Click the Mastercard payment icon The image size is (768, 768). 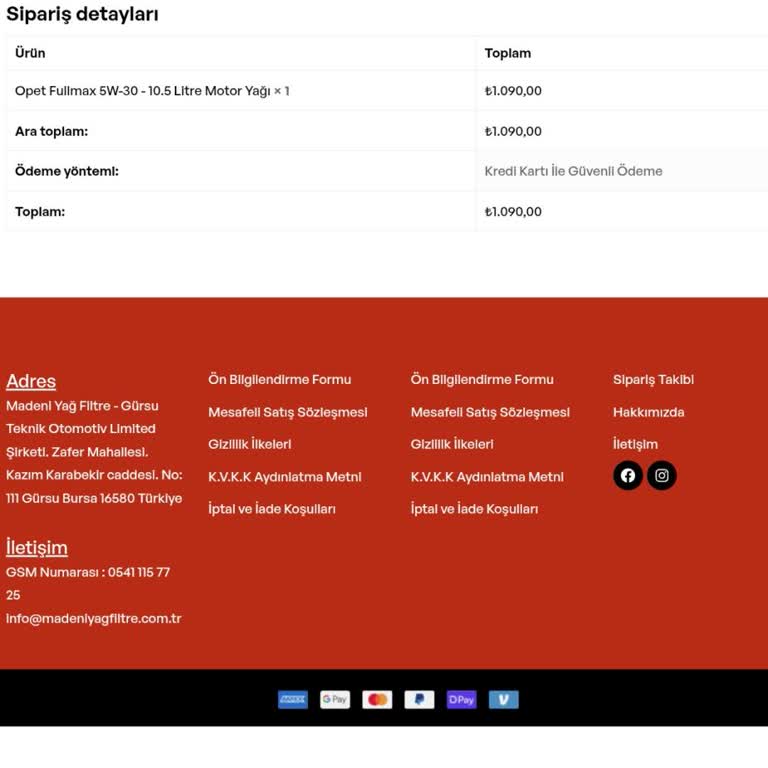pos(377,699)
